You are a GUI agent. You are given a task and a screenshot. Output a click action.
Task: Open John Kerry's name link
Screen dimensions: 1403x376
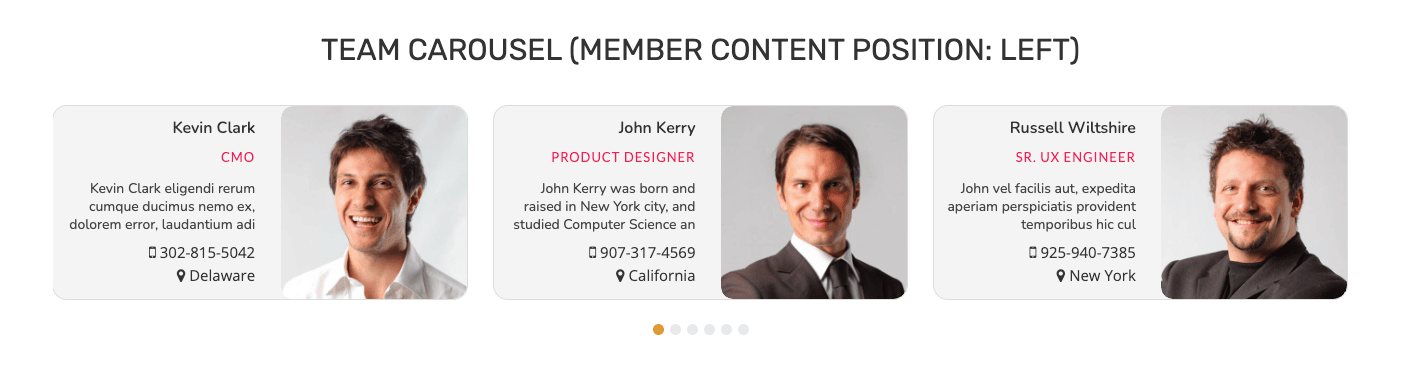[x=657, y=128]
